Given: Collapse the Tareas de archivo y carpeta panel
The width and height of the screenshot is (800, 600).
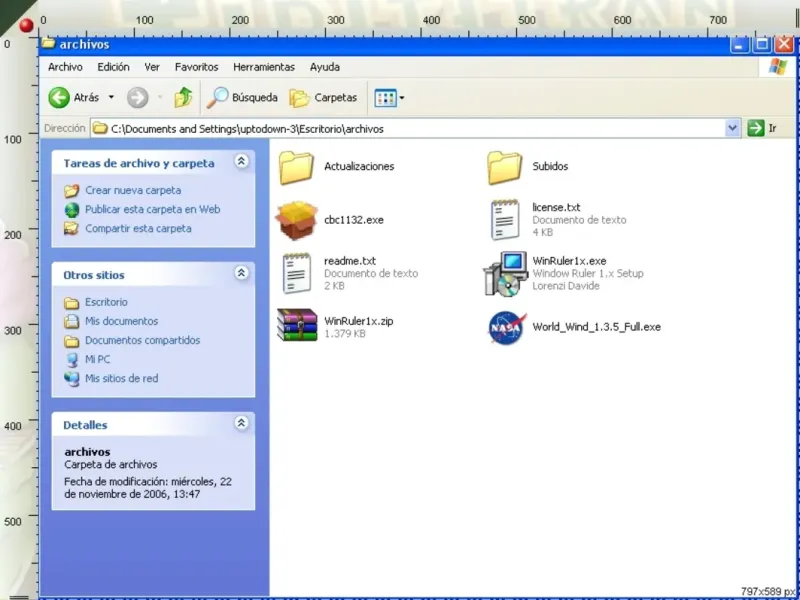Looking at the screenshot, I should click(241, 162).
